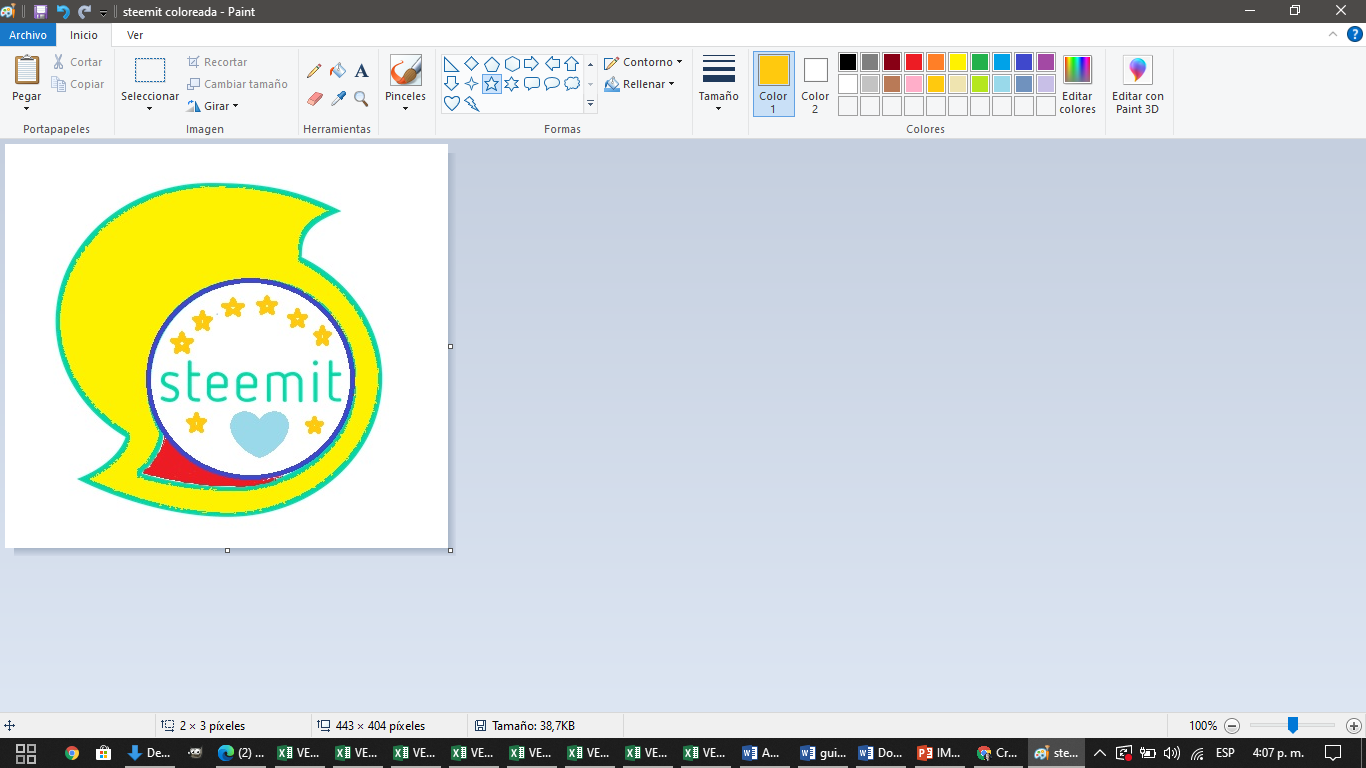The height and width of the screenshot is (768, 1366).
Task: Choose the four-point star shape
Action: [x=472, y=84]
